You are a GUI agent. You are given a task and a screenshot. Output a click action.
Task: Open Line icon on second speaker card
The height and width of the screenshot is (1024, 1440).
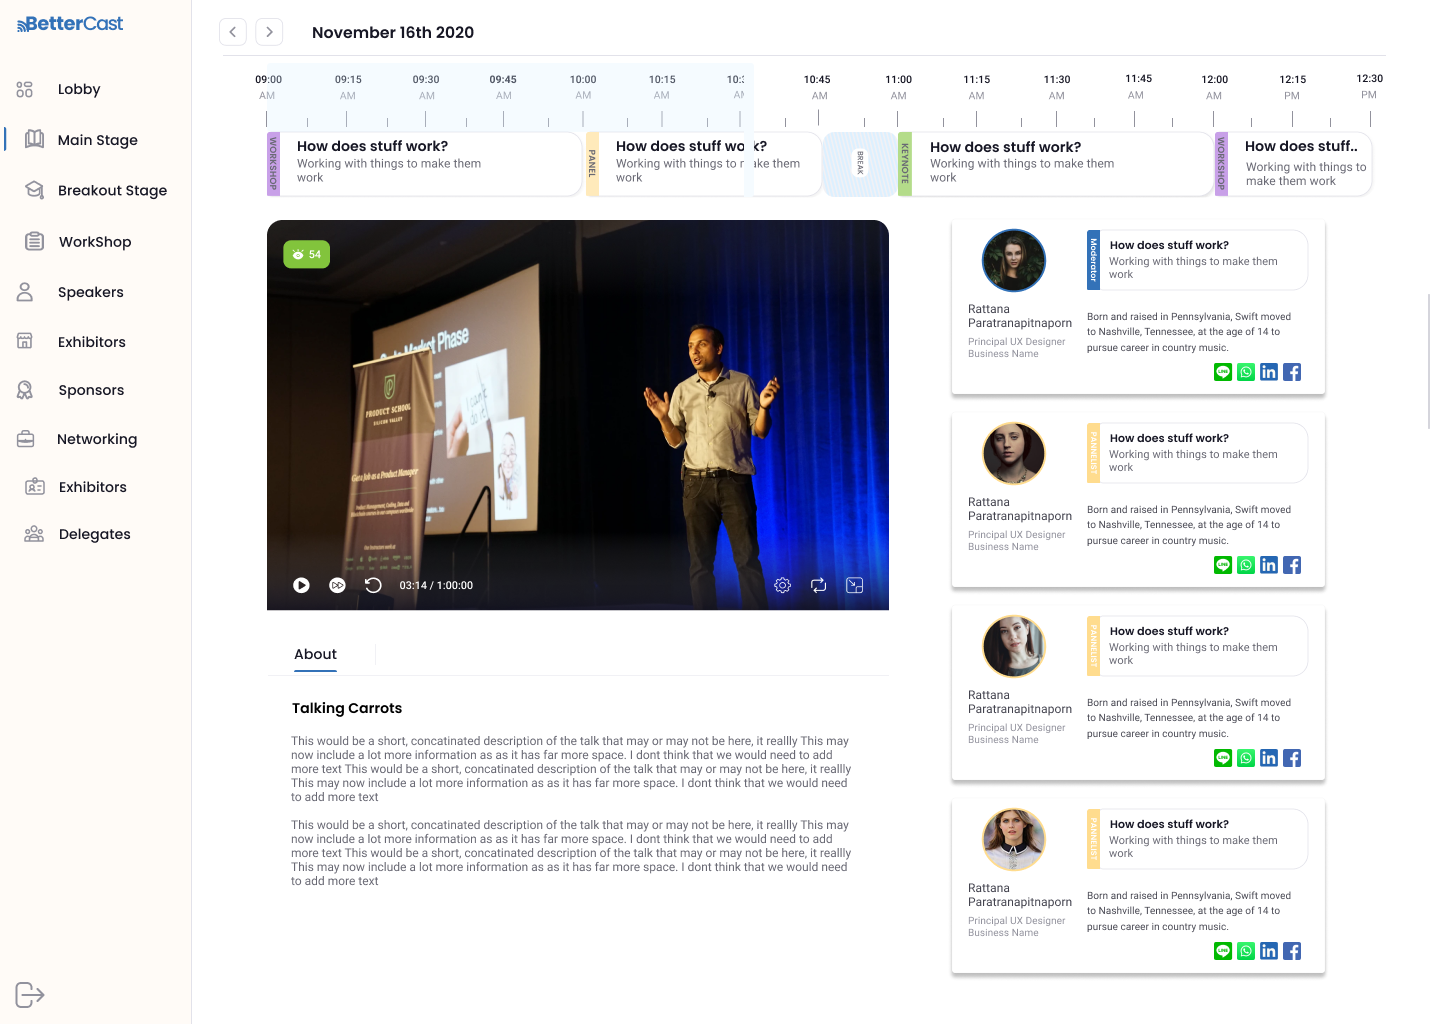tap(1223, 565)
